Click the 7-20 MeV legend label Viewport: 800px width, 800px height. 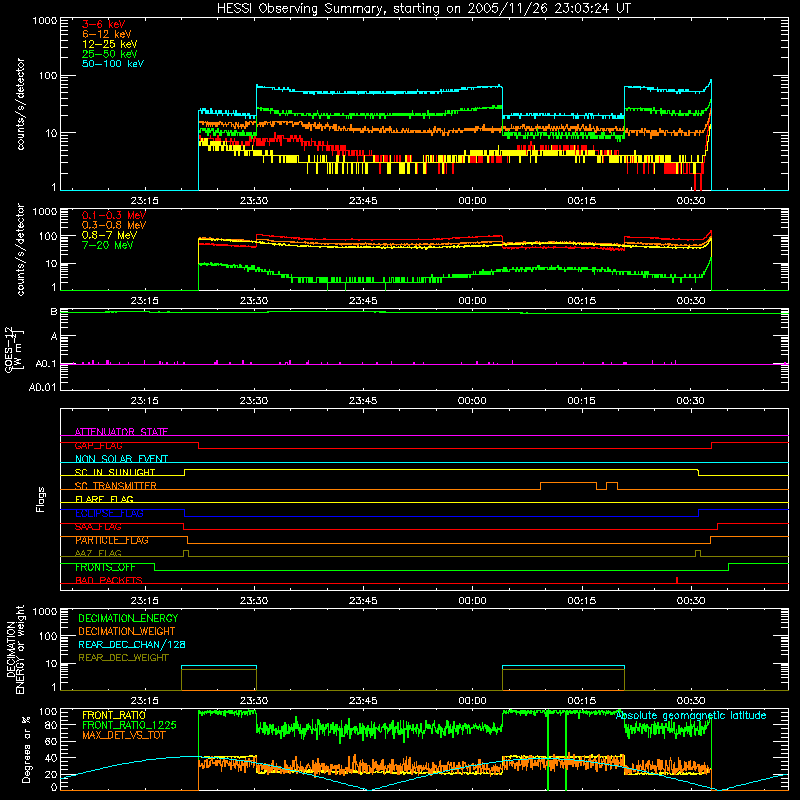pyautogui.click(x=108, y=245)
